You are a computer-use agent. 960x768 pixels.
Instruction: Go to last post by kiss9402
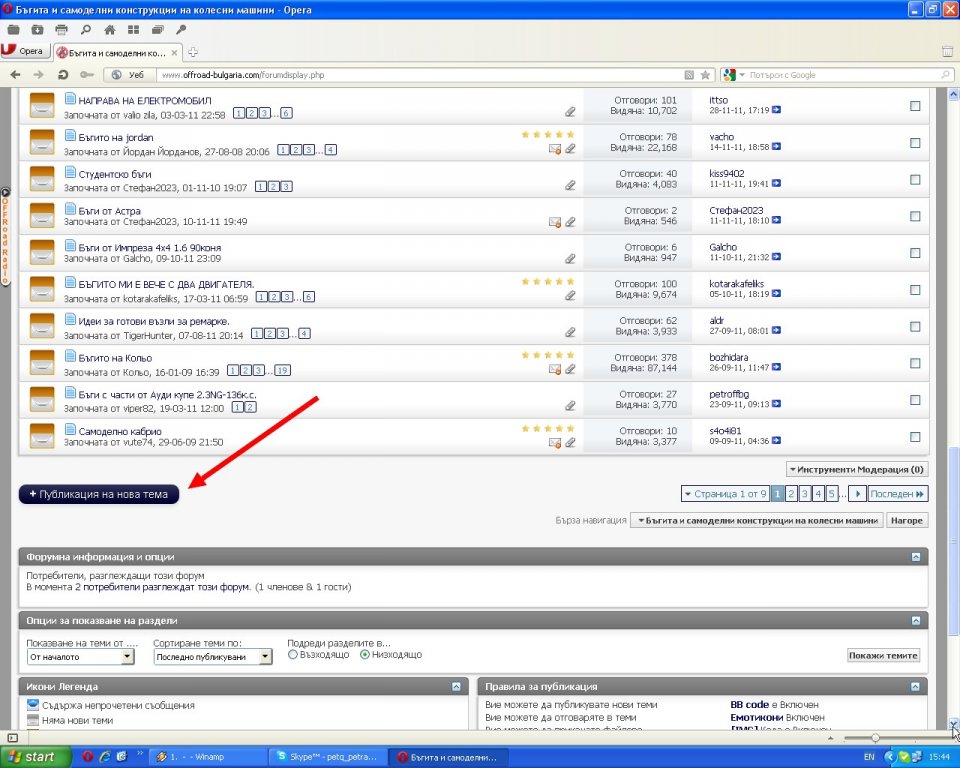(776, 184)
